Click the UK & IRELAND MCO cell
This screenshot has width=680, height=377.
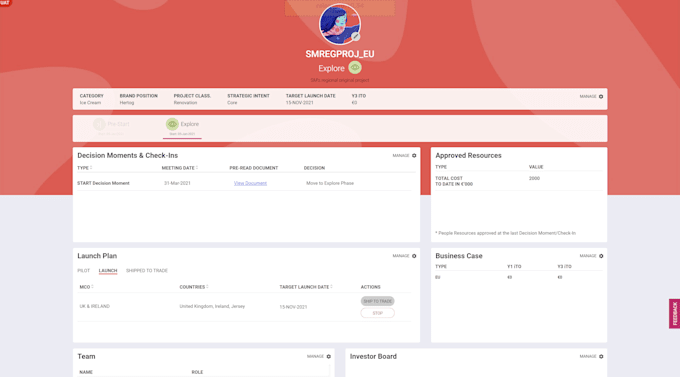point(95,306)
